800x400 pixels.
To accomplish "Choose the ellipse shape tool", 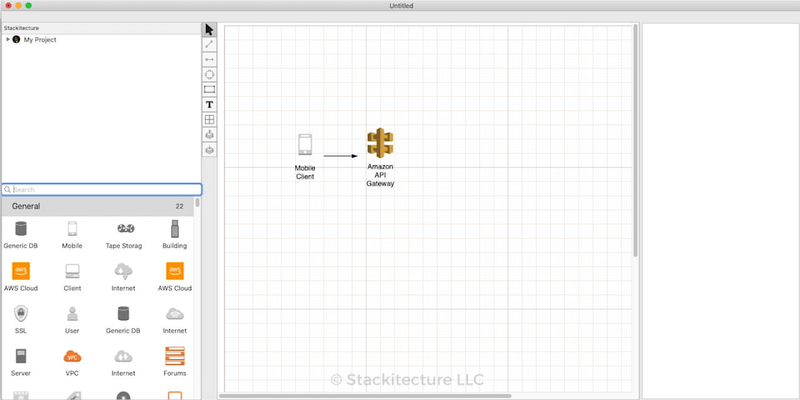I will click(x=210, y=75).
